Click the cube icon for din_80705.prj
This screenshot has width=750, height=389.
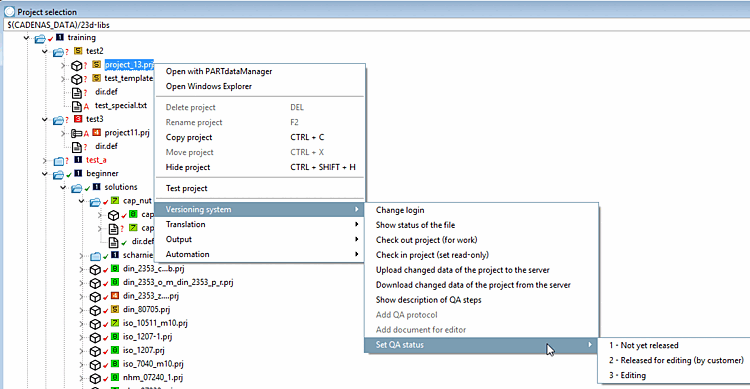coord(95,311)
